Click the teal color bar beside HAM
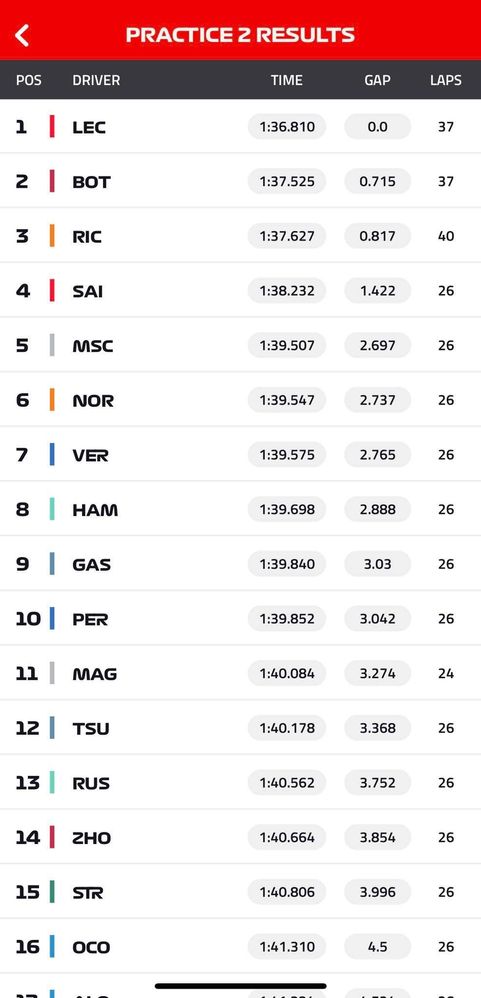Screen dimensions: 481x998 (x=52, y=509)
